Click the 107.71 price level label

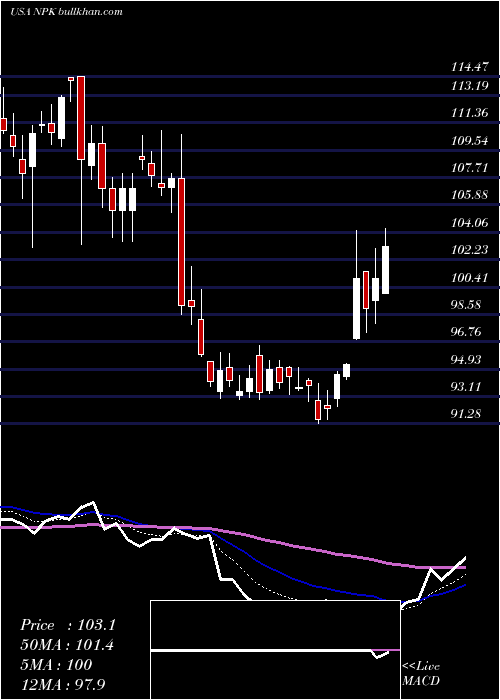[x=470, y=169]
